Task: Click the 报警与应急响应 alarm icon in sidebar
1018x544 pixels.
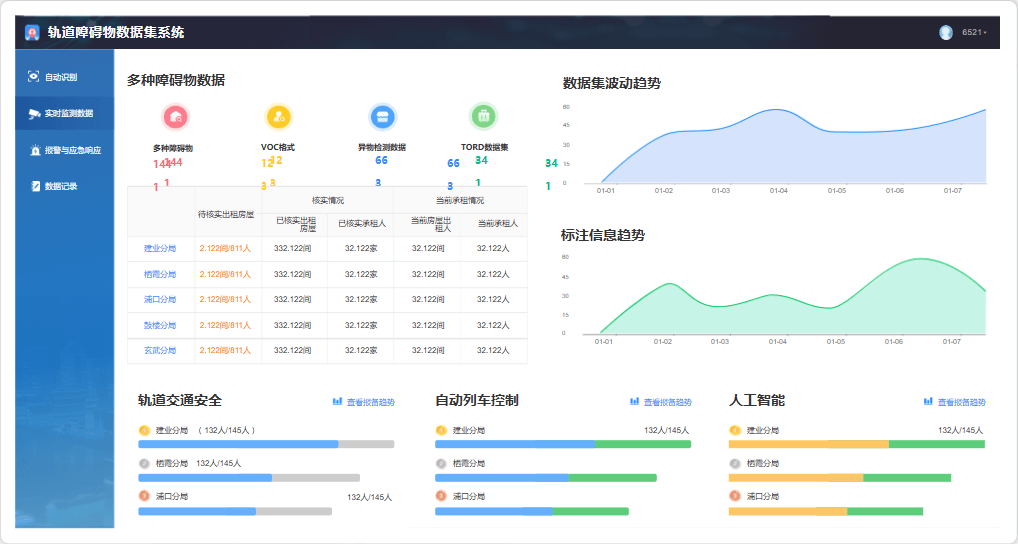Action: pos(34,150)
